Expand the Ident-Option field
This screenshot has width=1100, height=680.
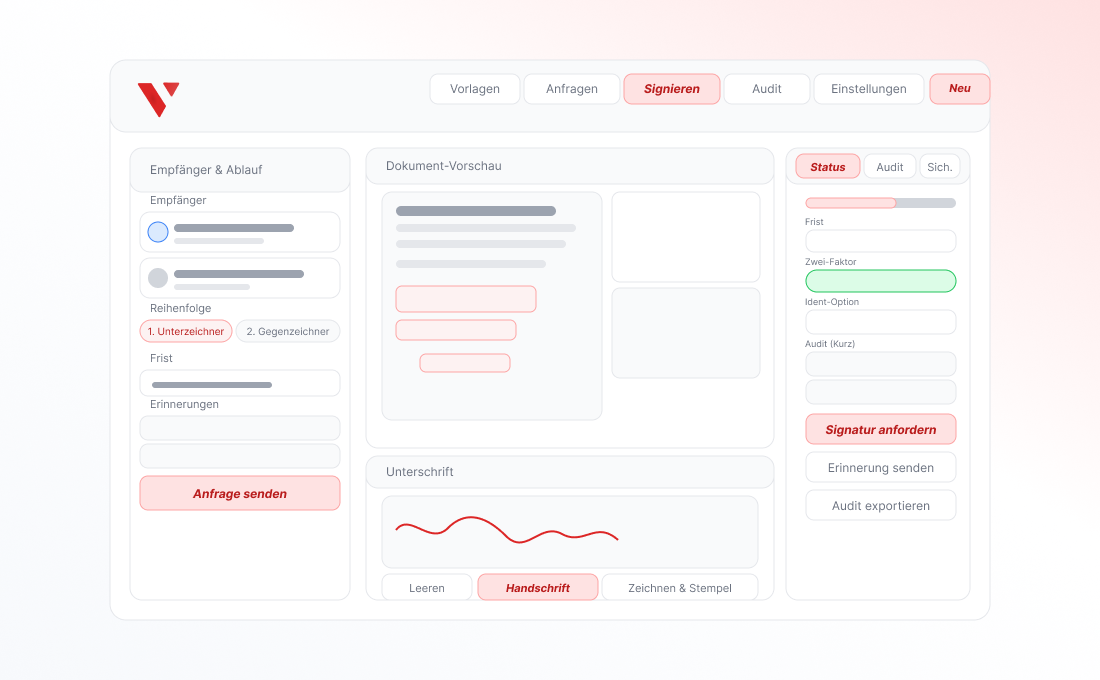pyautogui.click(x=880, y=322)
